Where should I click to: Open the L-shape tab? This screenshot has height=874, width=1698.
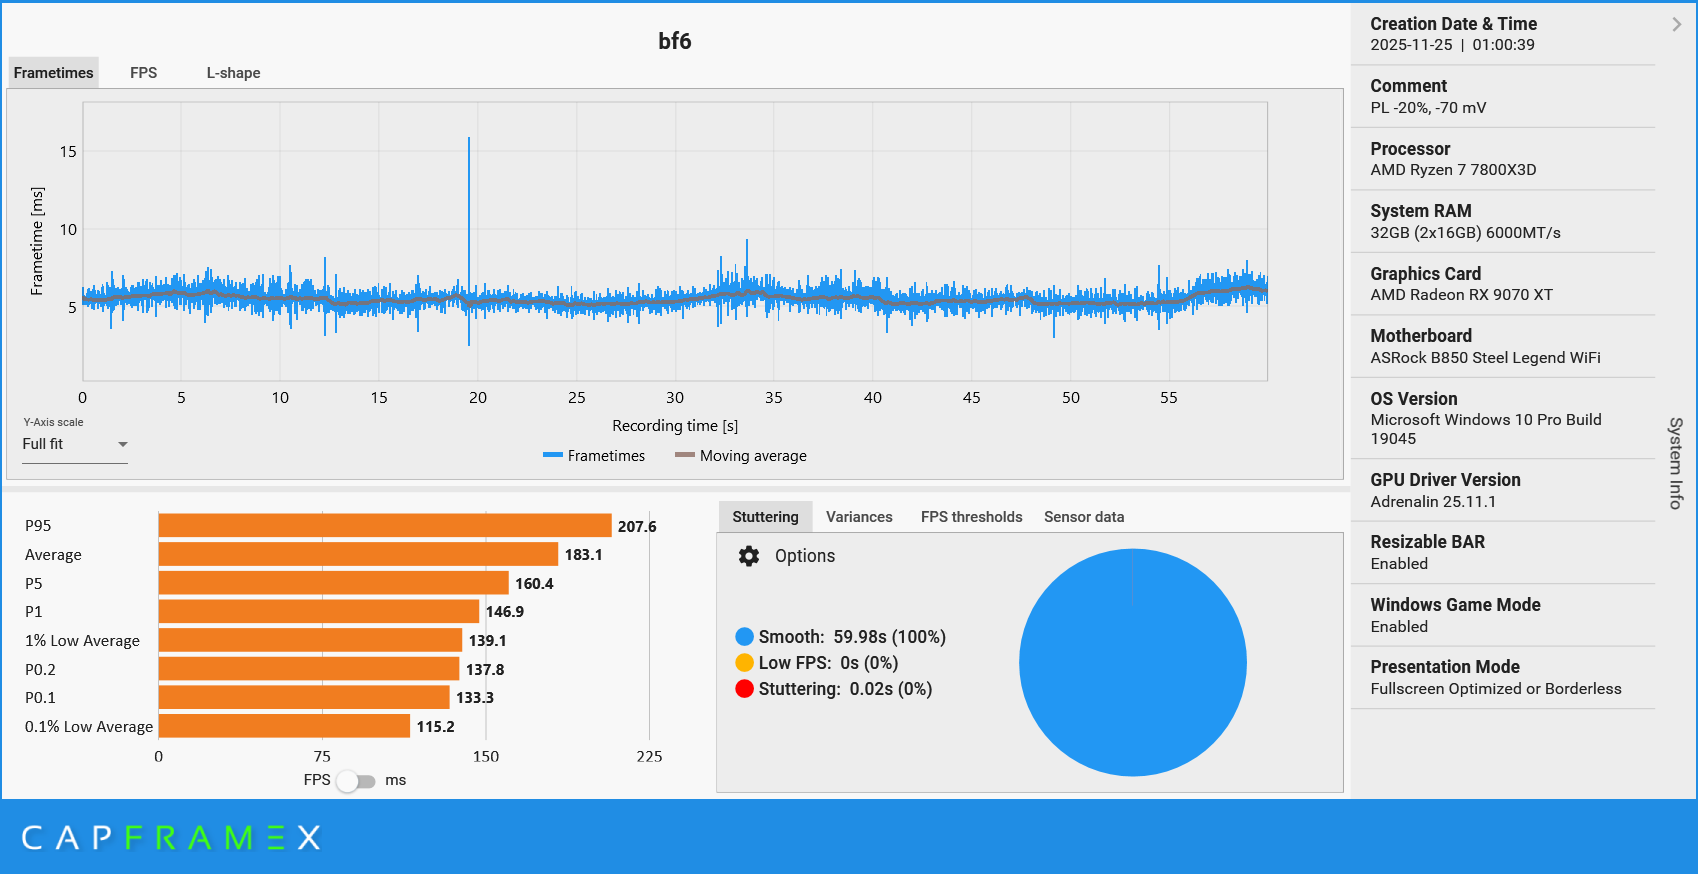click(x=233, y=73)
